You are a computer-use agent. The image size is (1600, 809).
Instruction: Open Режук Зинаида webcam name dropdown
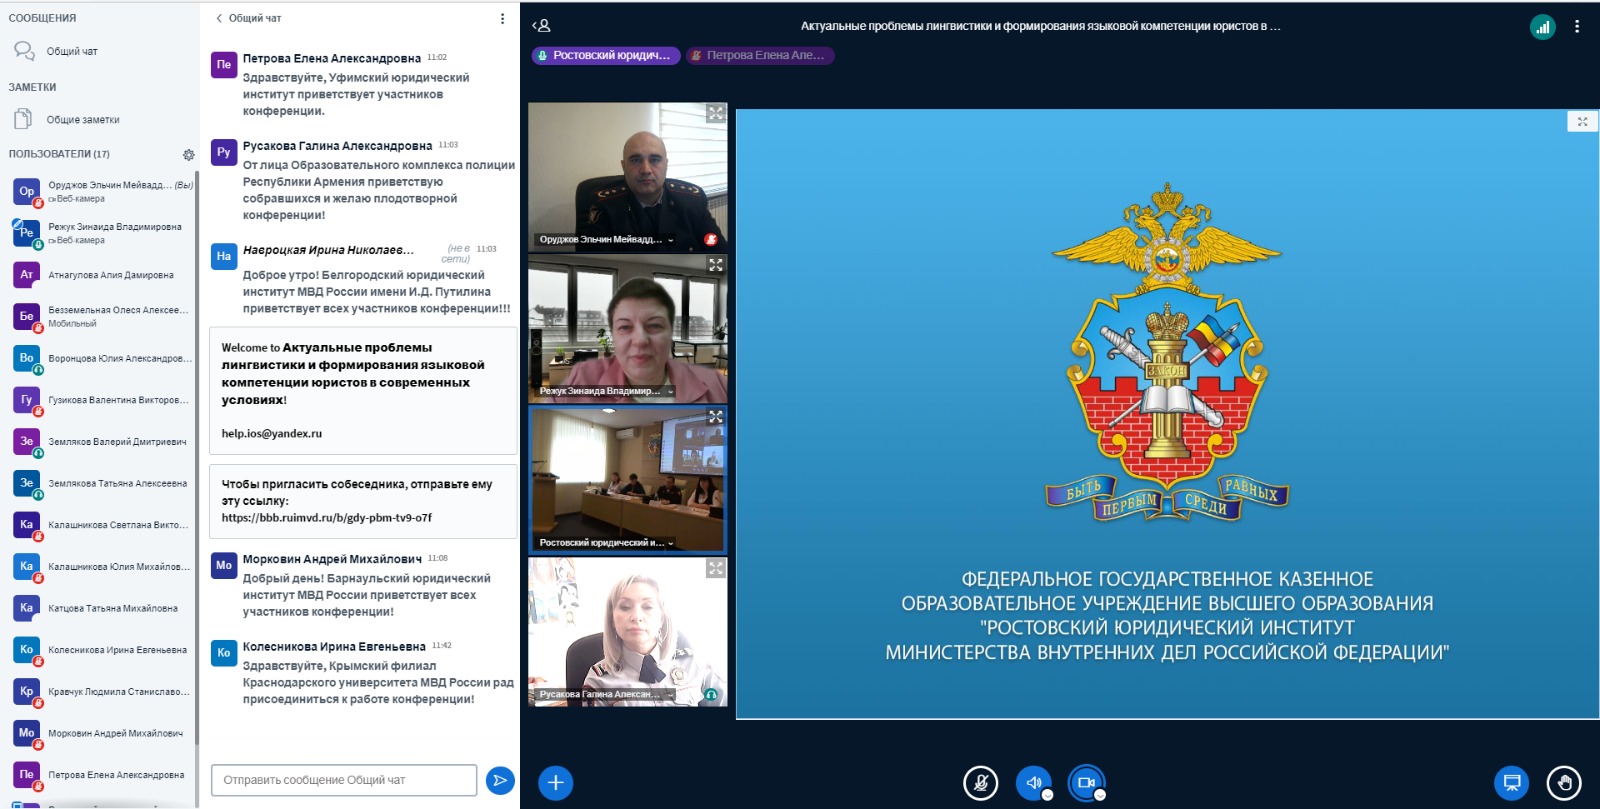606,391
